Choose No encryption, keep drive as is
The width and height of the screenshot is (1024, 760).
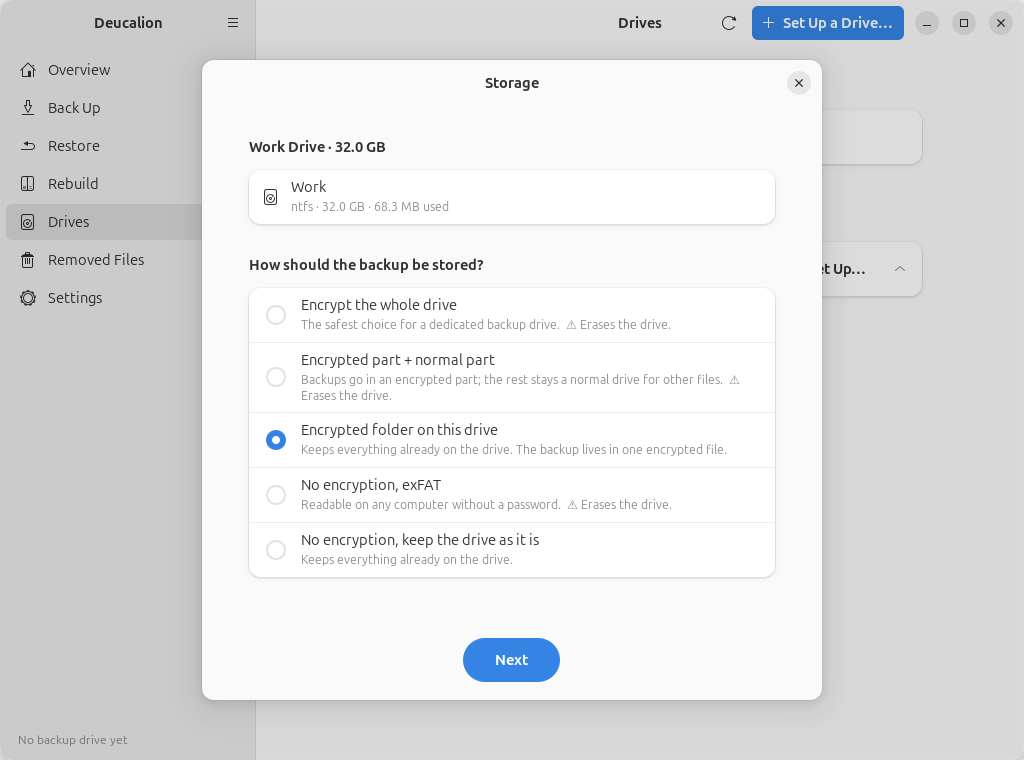pos(512,550)
